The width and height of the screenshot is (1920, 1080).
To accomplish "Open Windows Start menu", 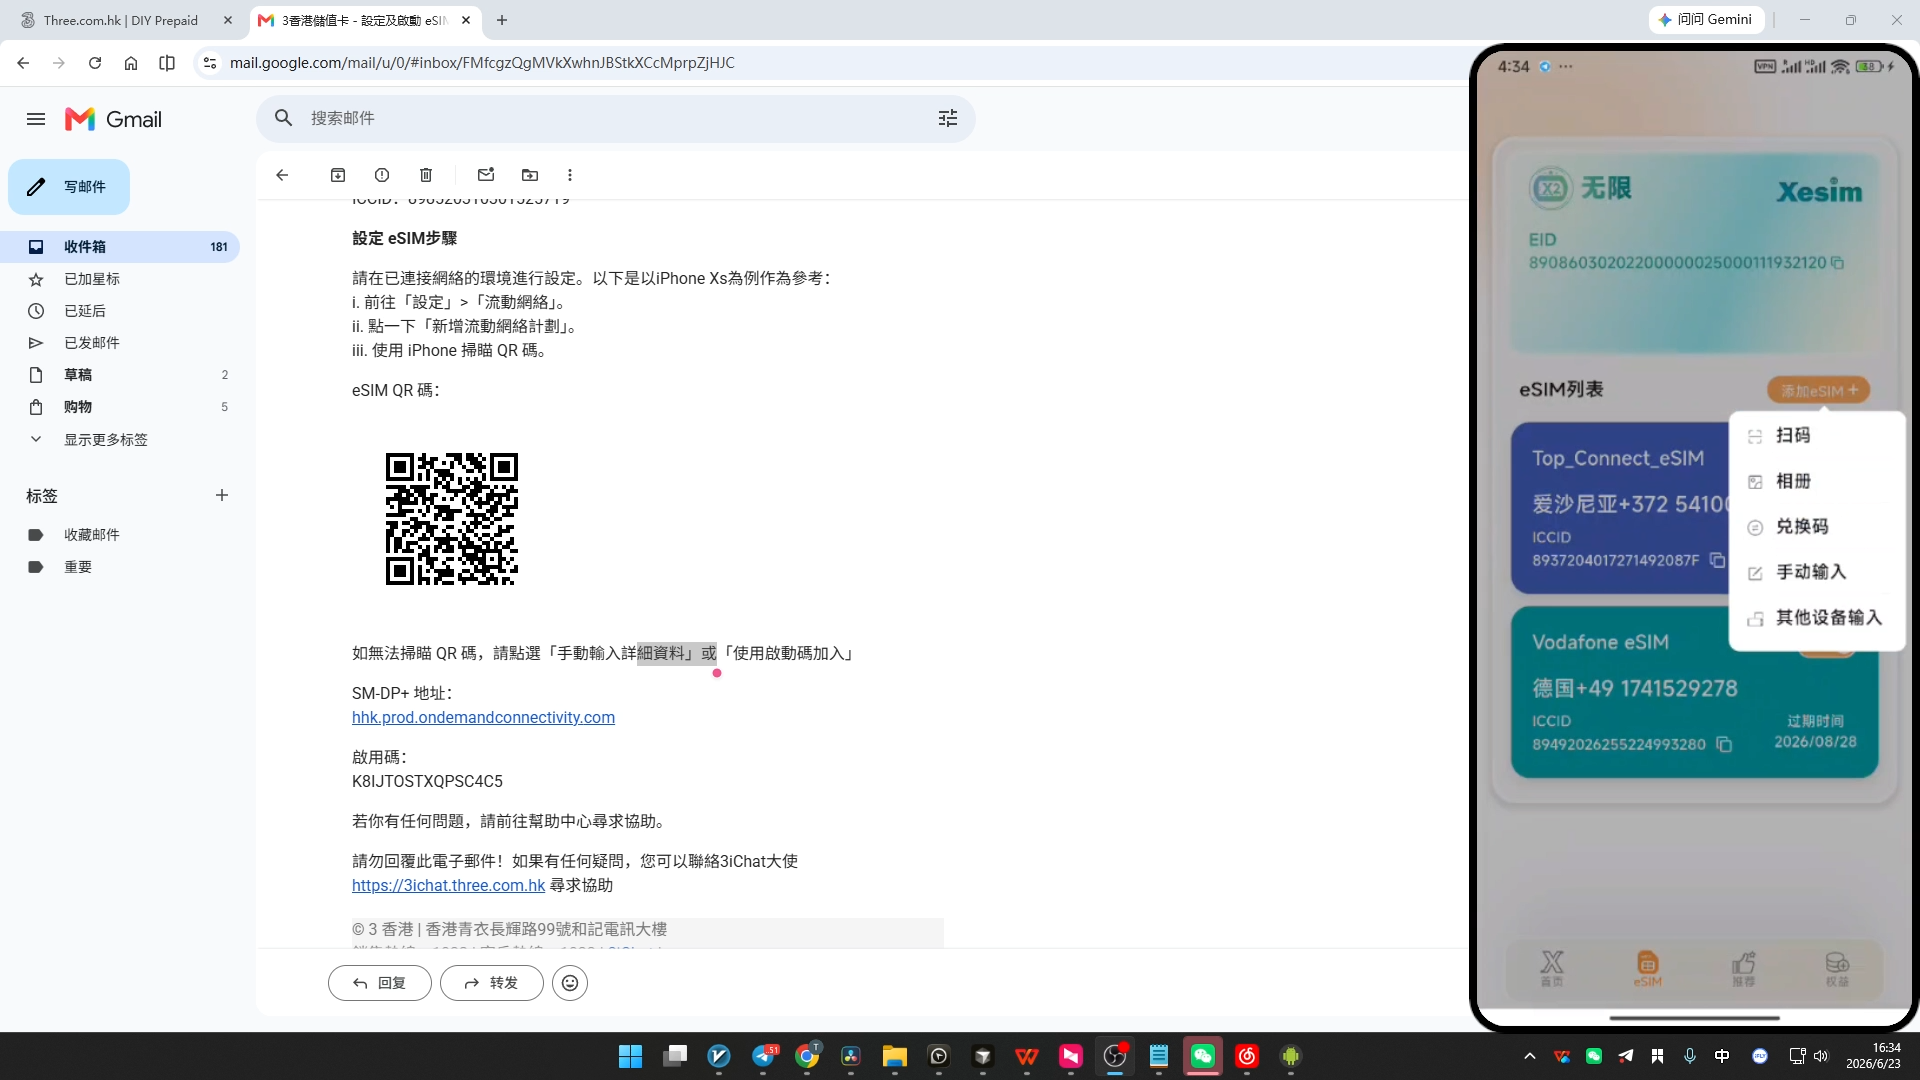I will (630, 1056).
